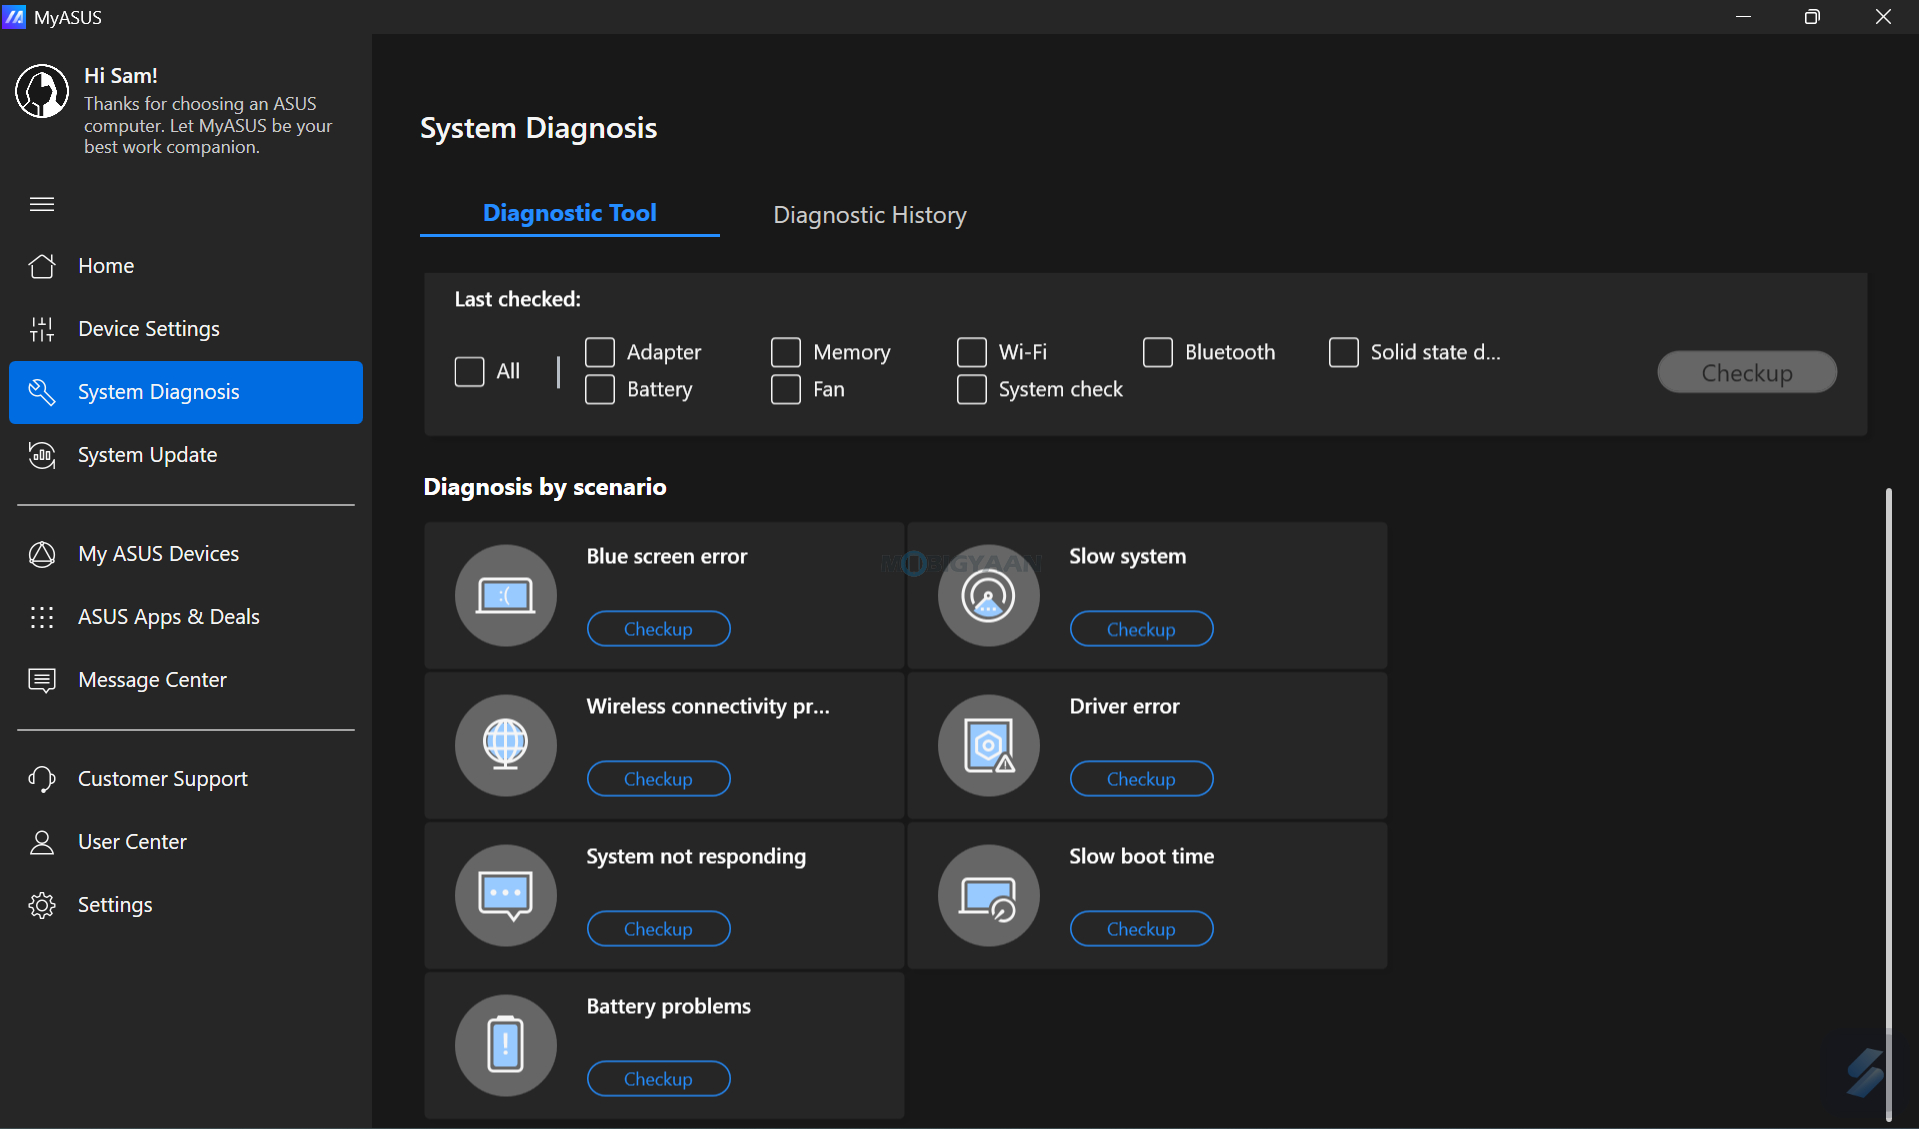Select the Wi-Fi checkbox
This screenshot has width=1919, height=1129.
pos(972,352)
